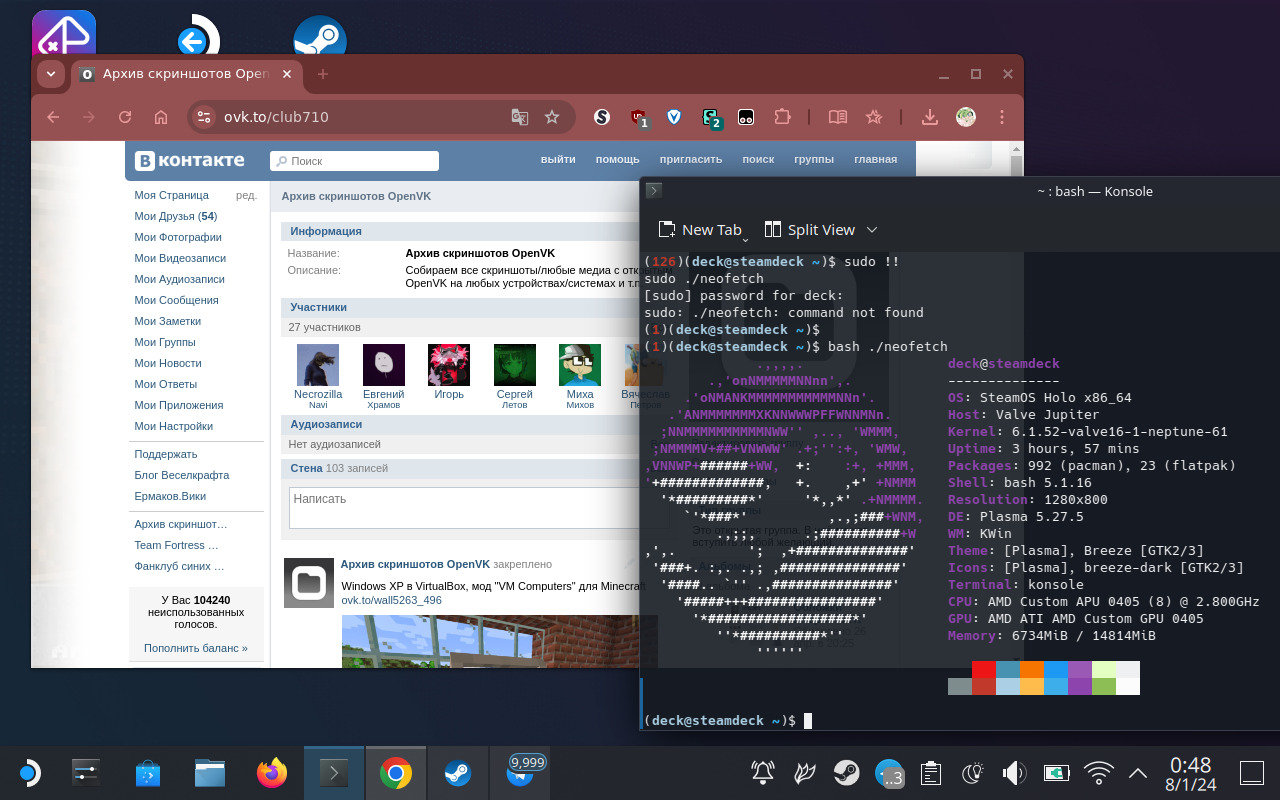Image resolution: width=1280 pixels, height=800 pixels.
Task: Open Игорь's member avatar
Action: (449, 365)
